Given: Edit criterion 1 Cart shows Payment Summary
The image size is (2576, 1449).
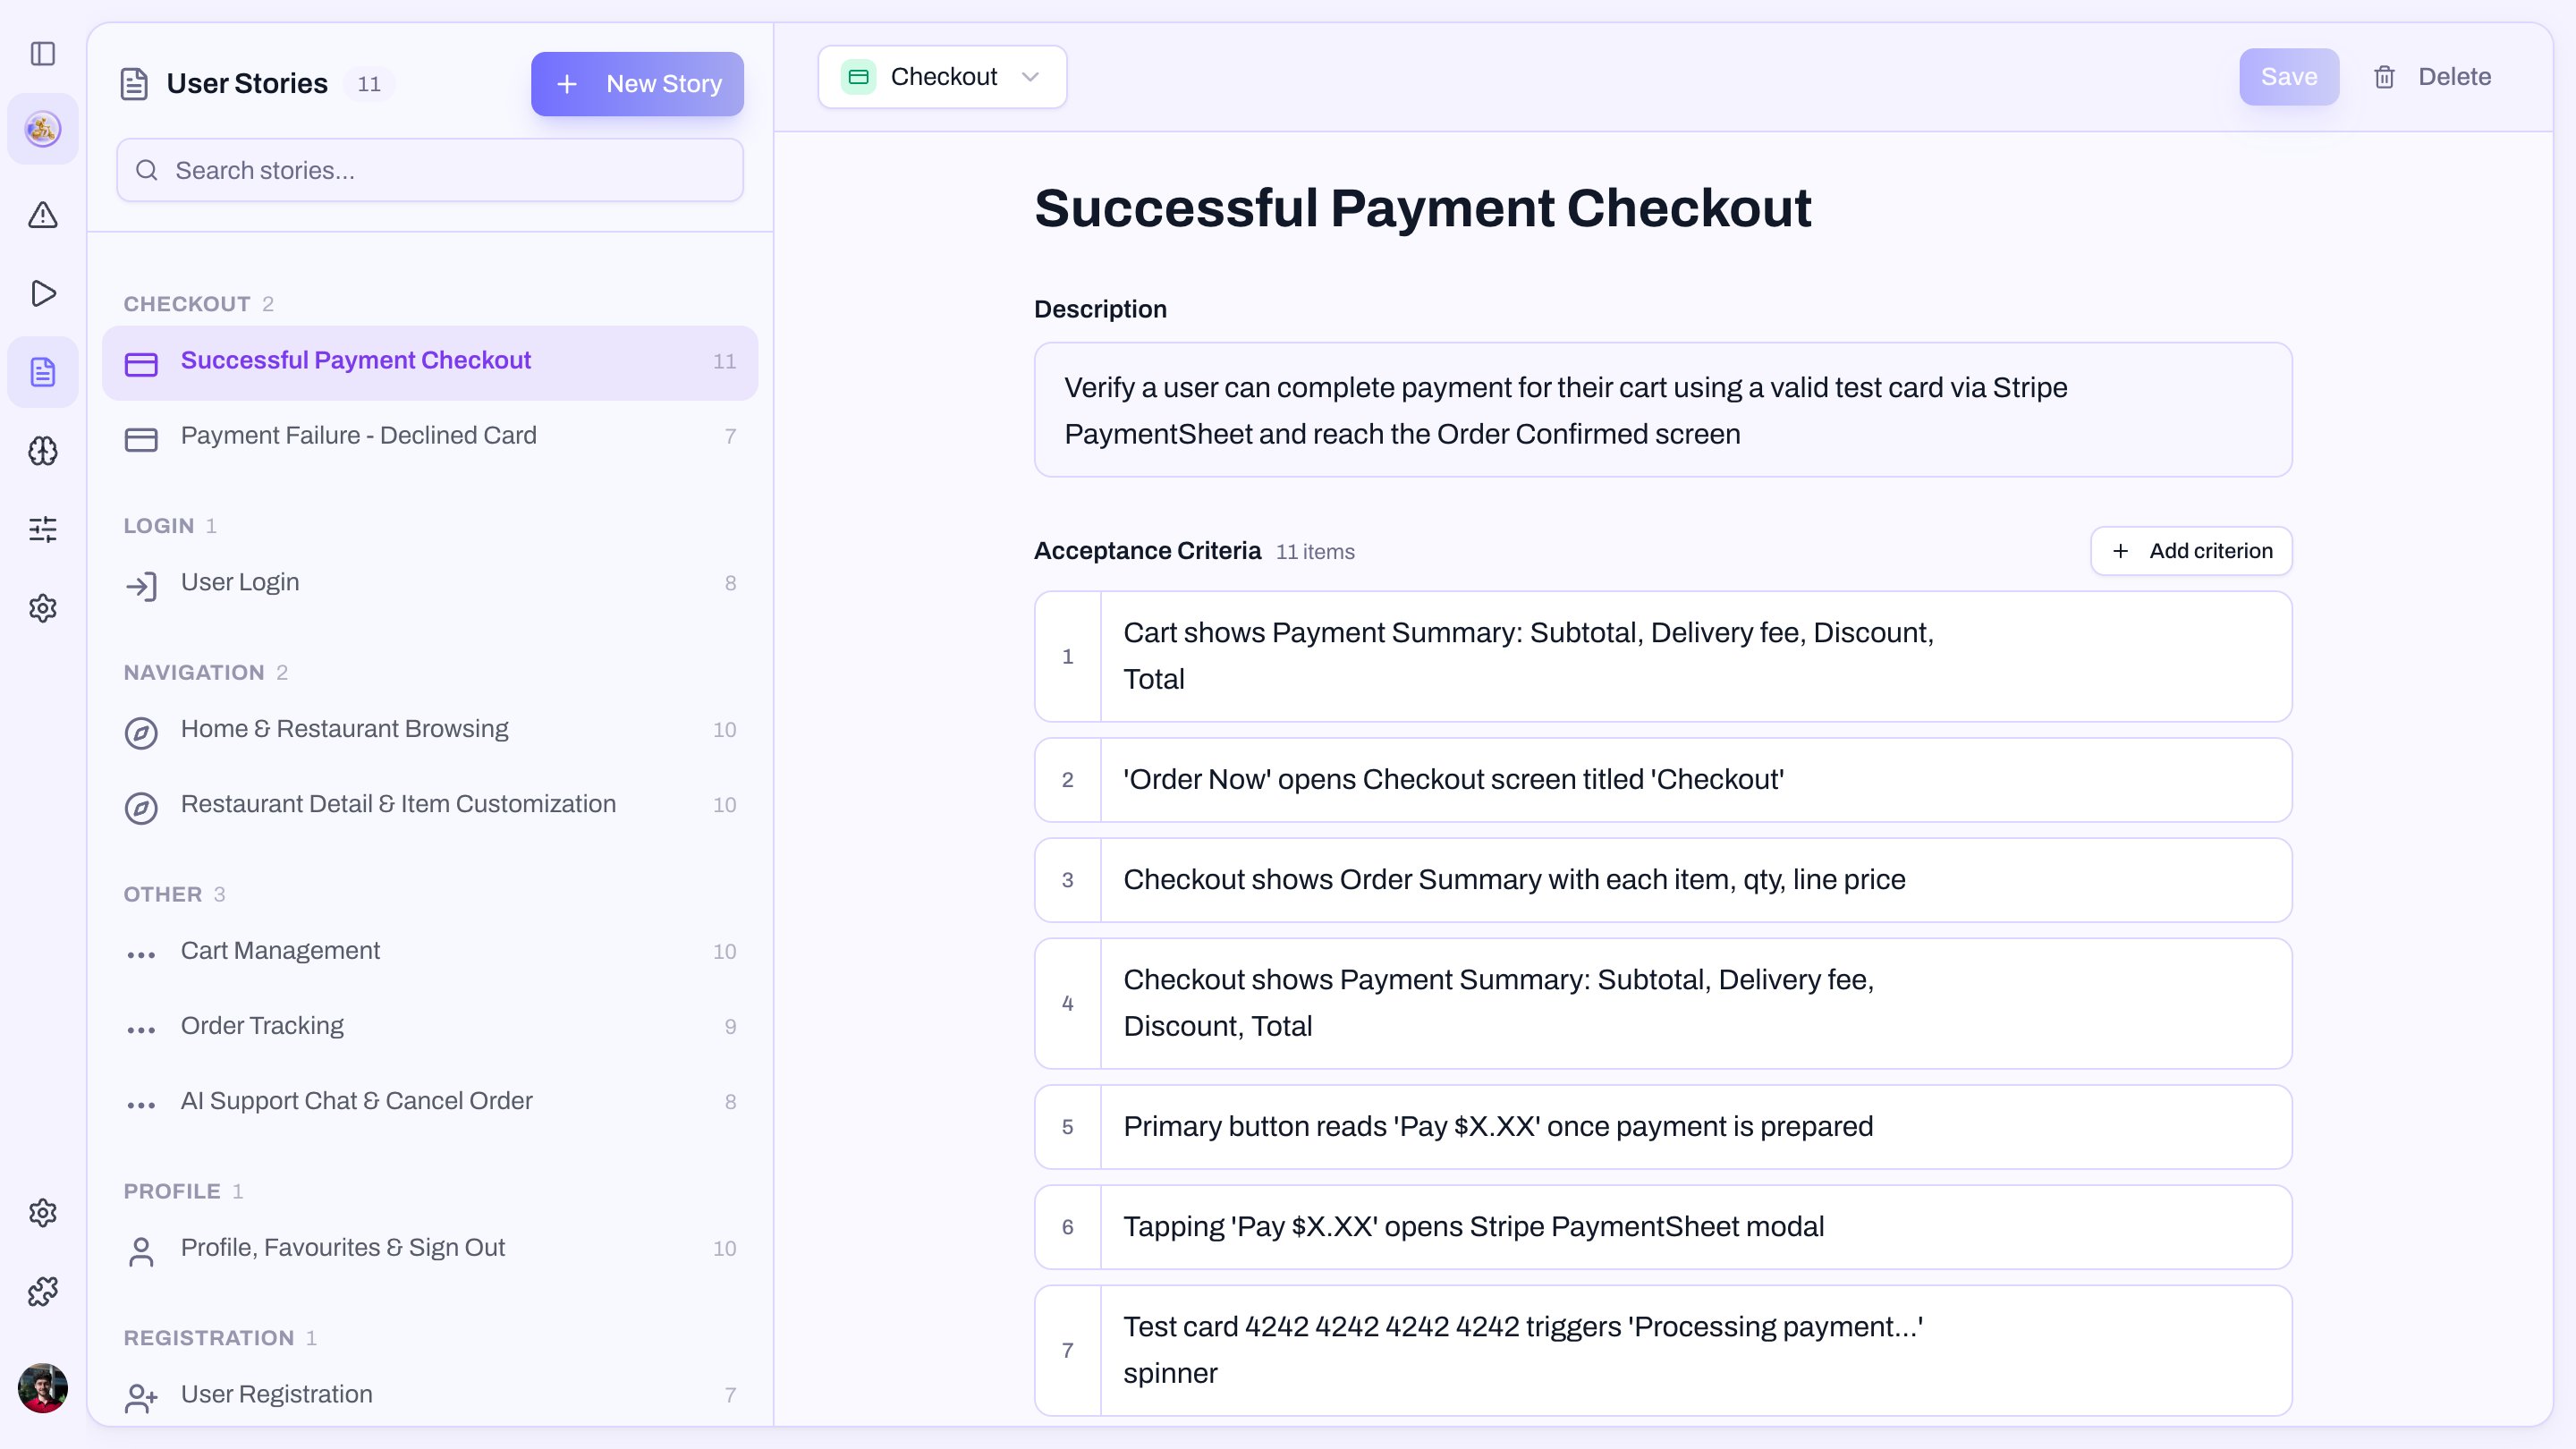Looking at the screenshot, I should (1663, 656).
